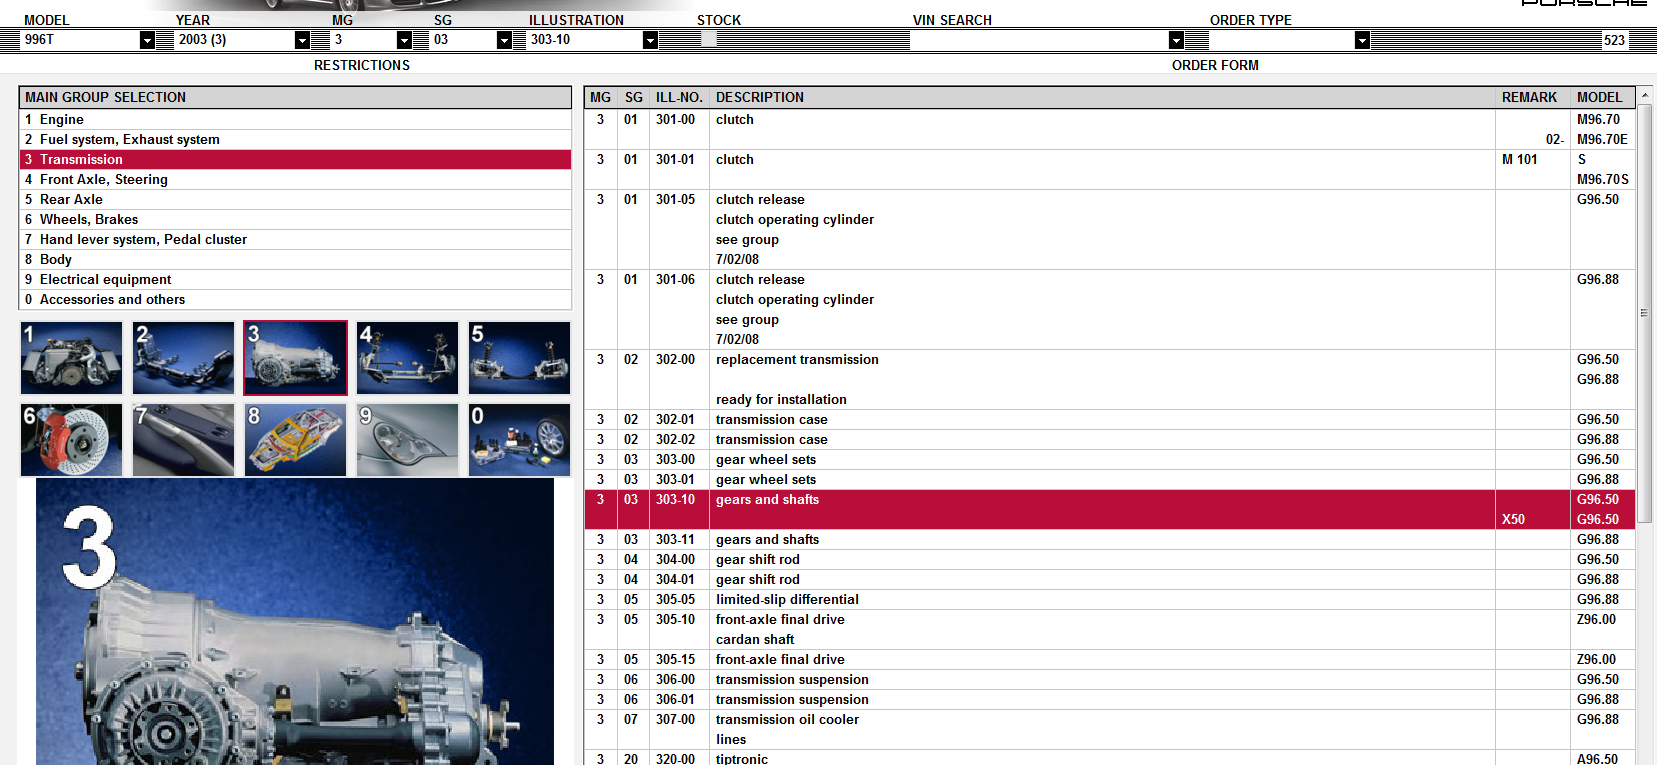Select row 302-00 replacement transmission
Viewport: 1657px width, 765px height.
point(1110,380)
